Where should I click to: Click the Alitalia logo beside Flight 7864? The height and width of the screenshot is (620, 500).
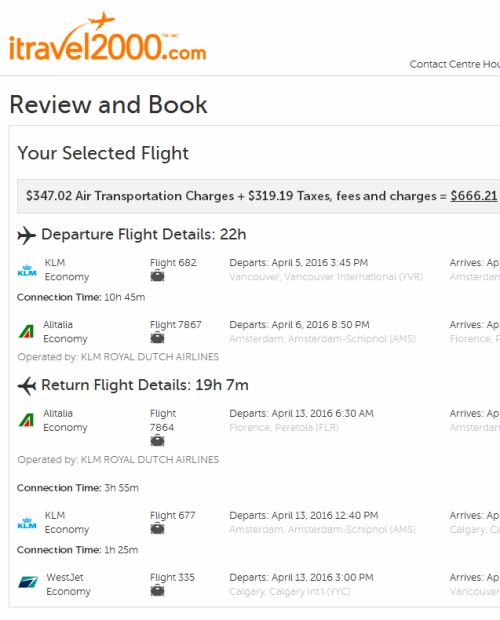point(26,420)
